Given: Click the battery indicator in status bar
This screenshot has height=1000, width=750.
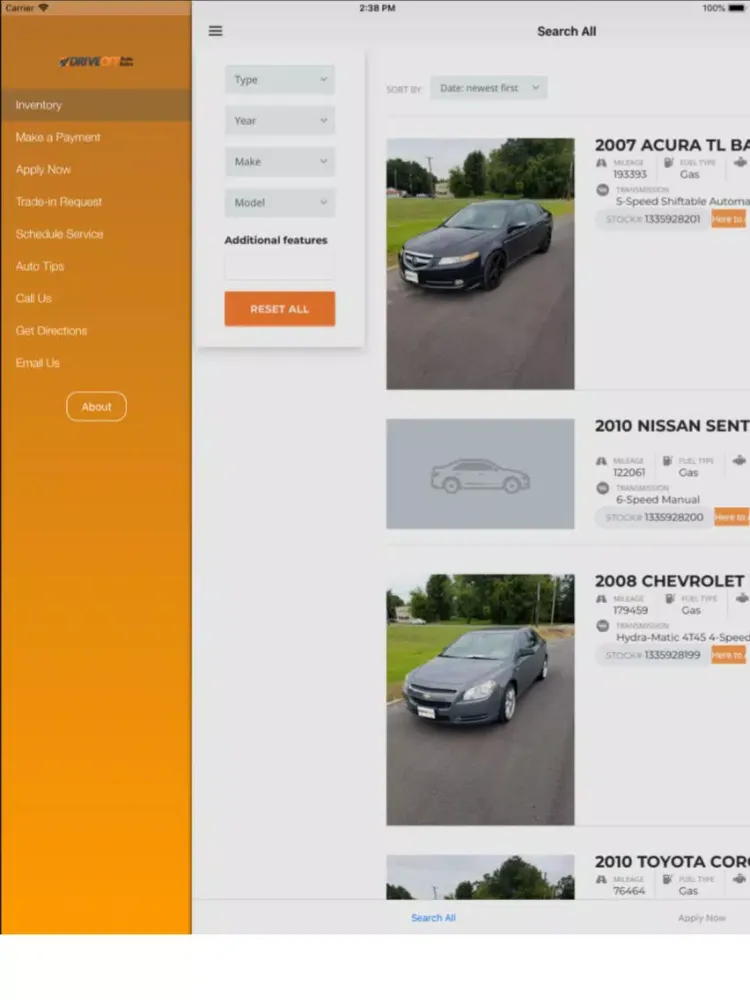Looking at the screenshot, I should pos(737,8).
